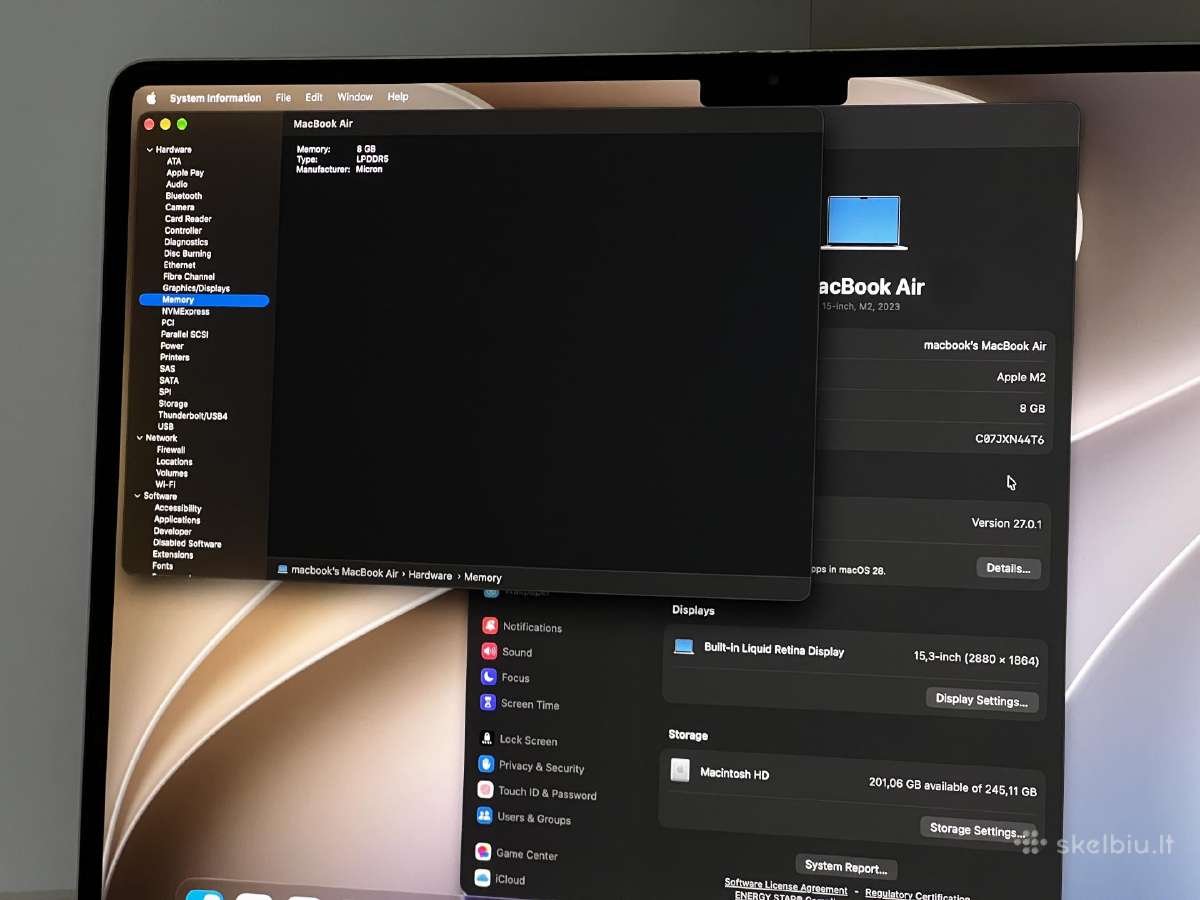
Task: Click the Details... button for macOS version
Action: 1008,568
